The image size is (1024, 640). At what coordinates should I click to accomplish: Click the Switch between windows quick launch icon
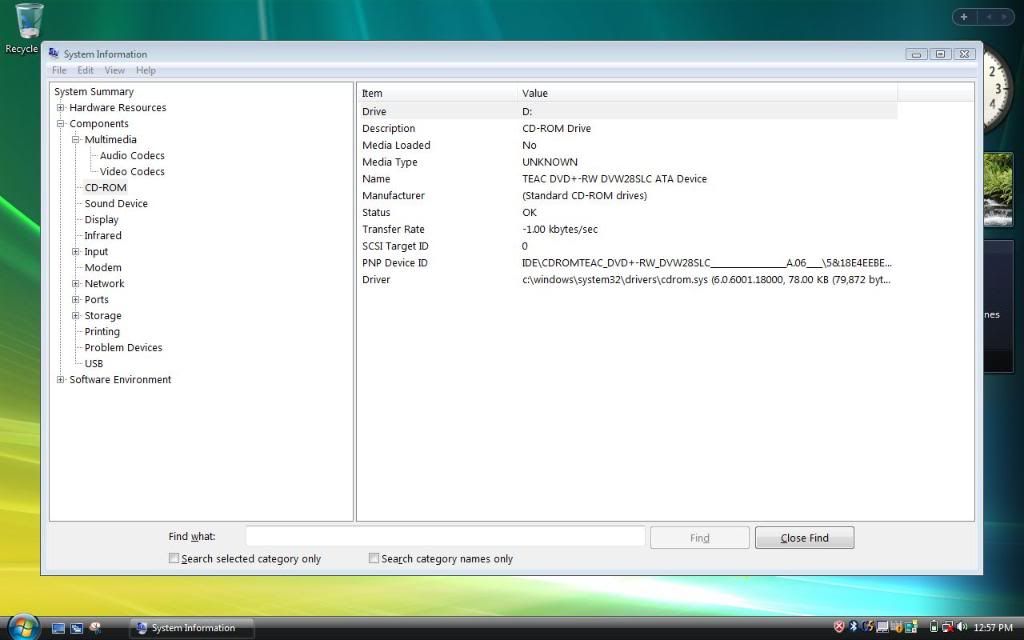(x=76, y=628)
